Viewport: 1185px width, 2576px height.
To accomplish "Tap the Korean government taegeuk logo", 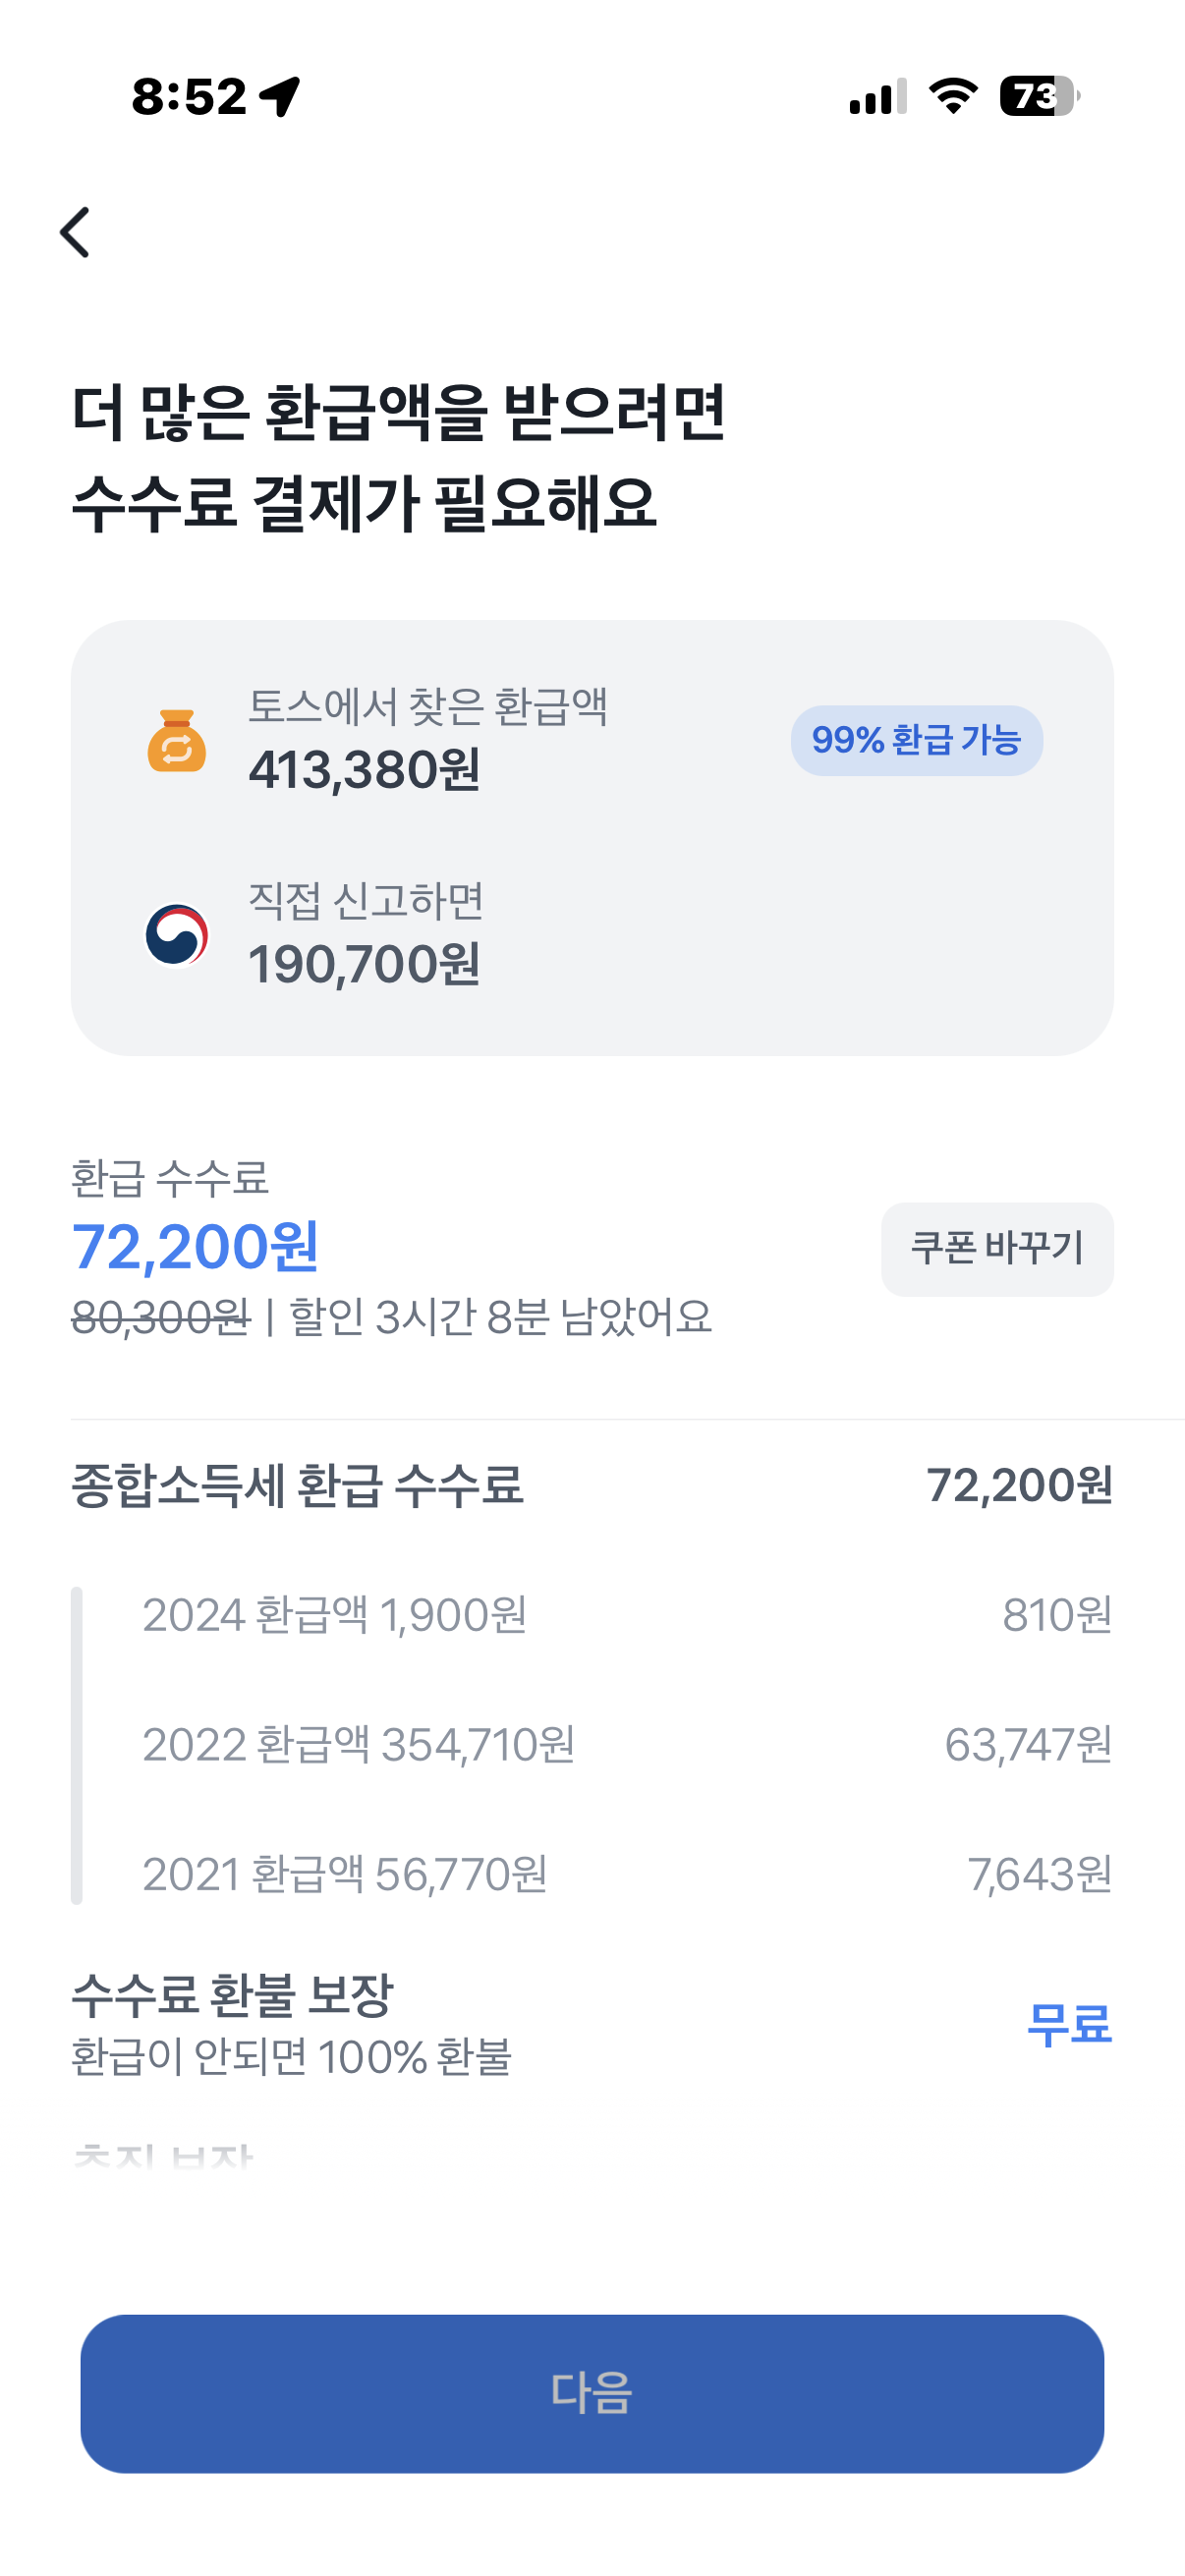I will pos(177,936).
